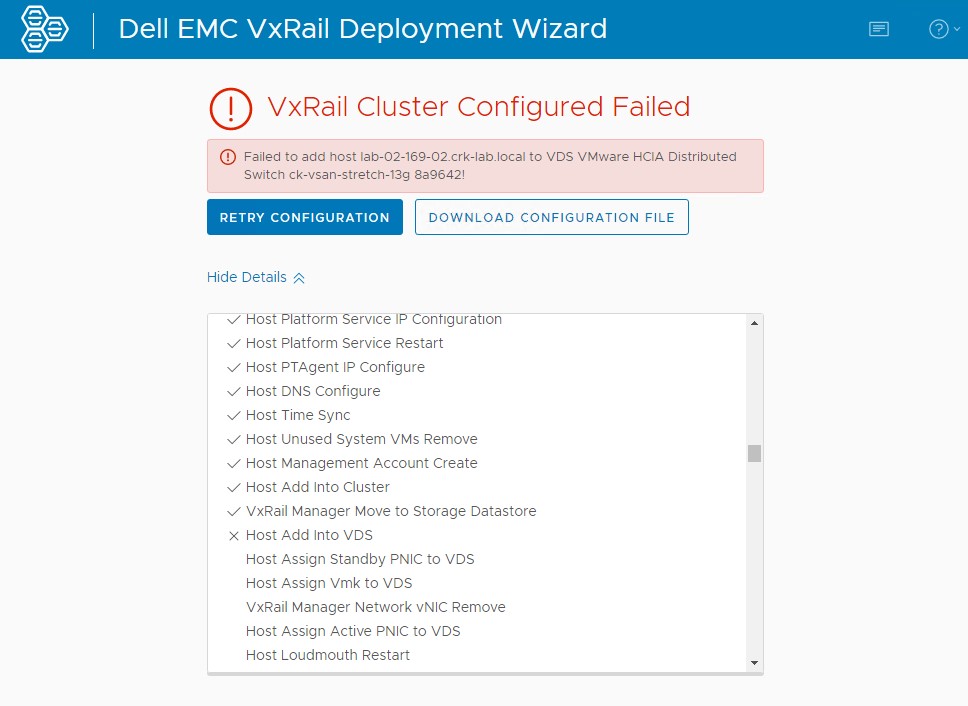Click the checkmark beside Host Time Sync

[x=233, y=415]
